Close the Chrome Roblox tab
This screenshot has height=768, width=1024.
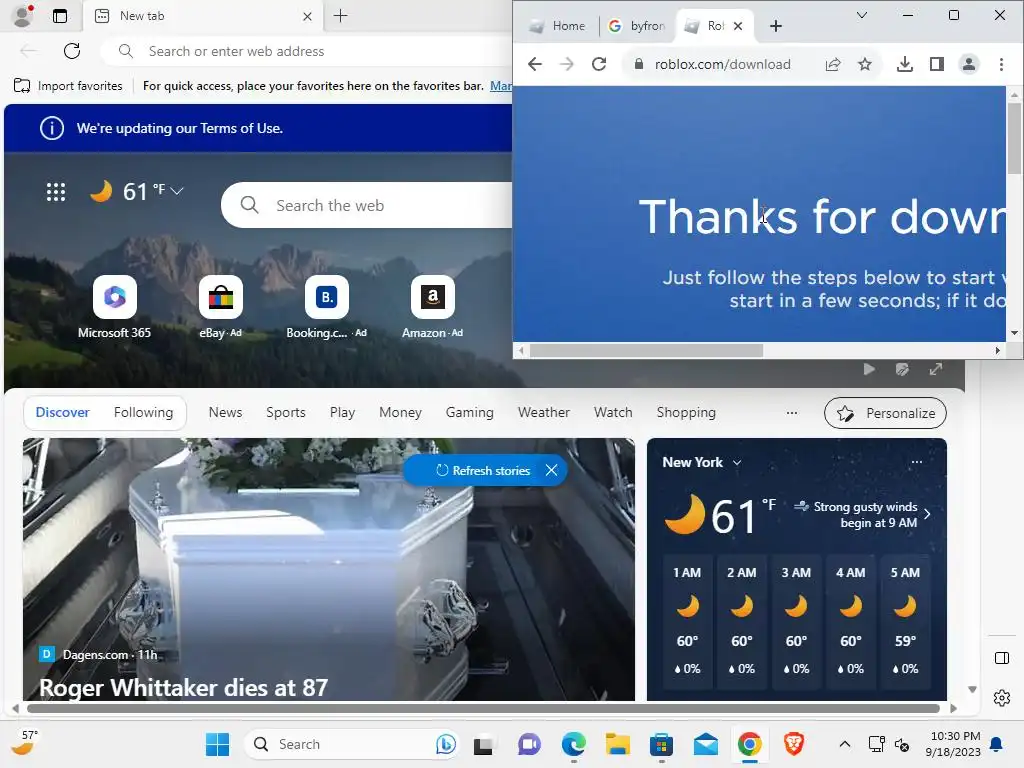(738, 26)
